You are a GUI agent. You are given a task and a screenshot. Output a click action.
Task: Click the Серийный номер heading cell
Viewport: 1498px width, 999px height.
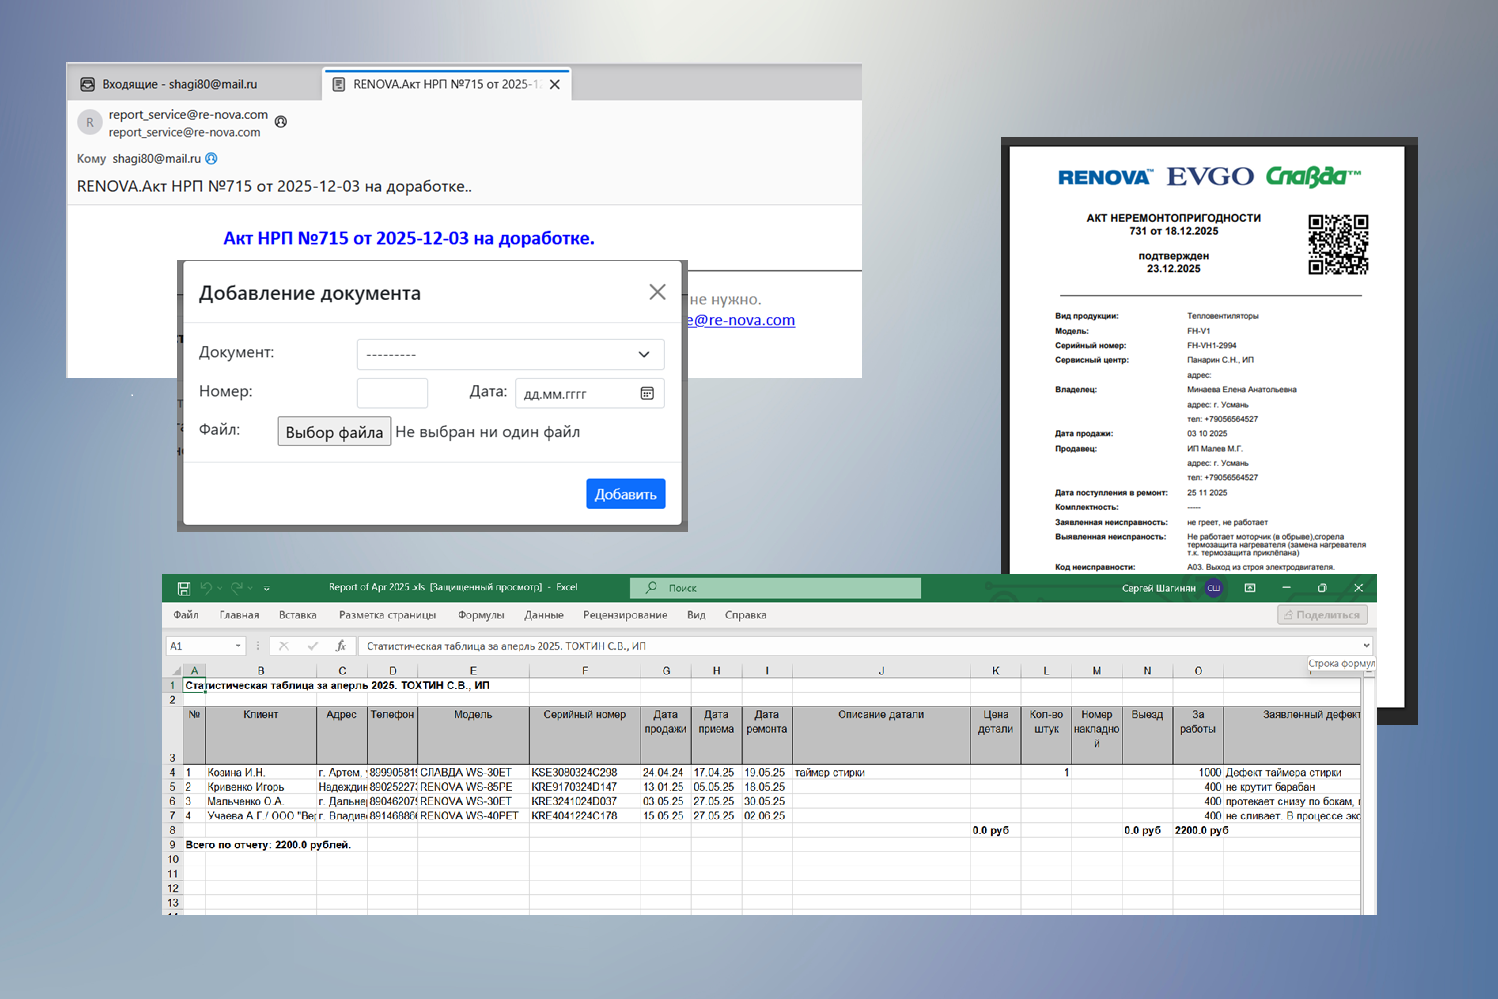pos(585,736)
